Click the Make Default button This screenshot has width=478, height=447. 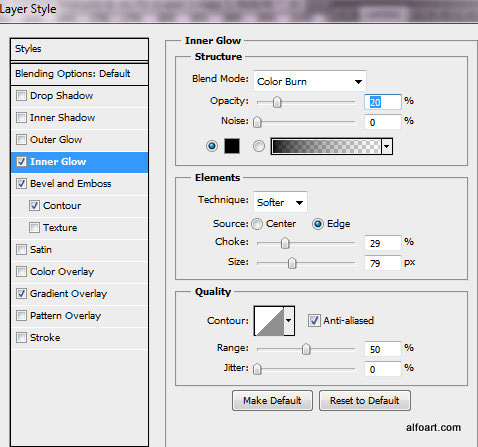tap(272, 400)
